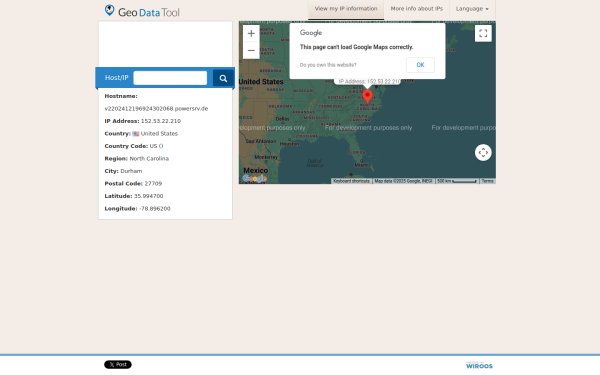Viewport: 600px width, 375px height.
Task: Click the United States country value
Action: click(159, 134)
